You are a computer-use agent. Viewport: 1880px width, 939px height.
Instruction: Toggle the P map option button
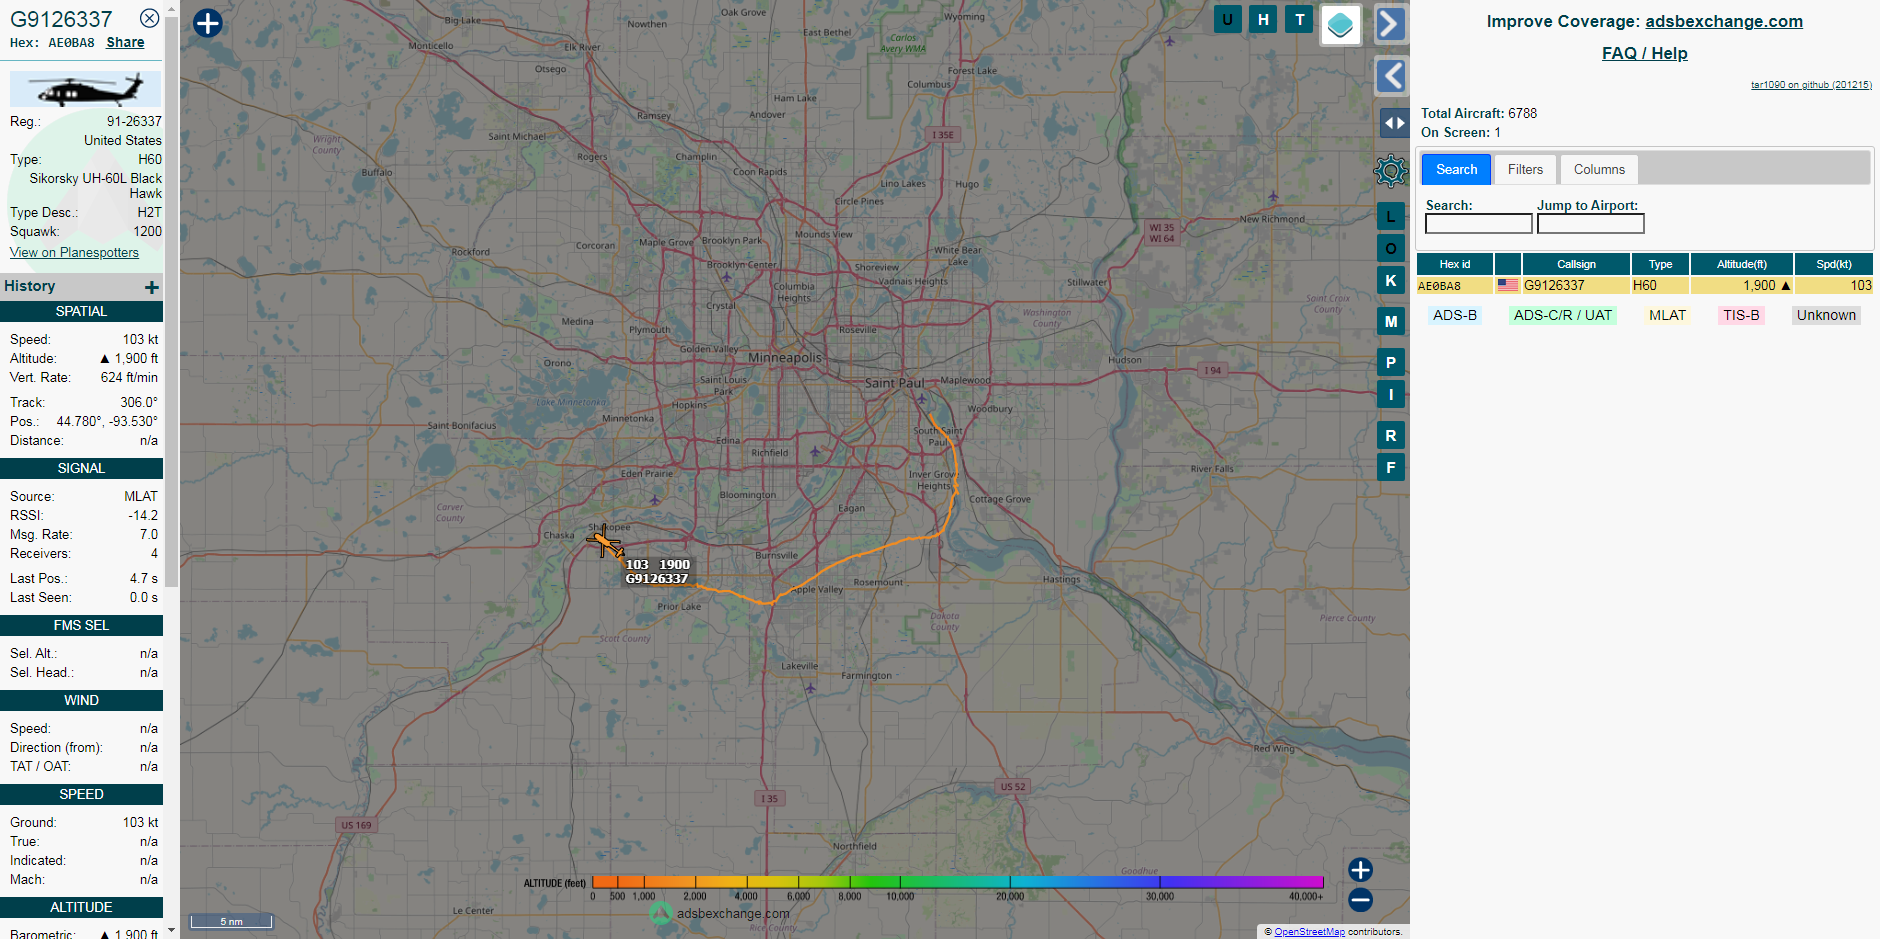[1390, 362]
